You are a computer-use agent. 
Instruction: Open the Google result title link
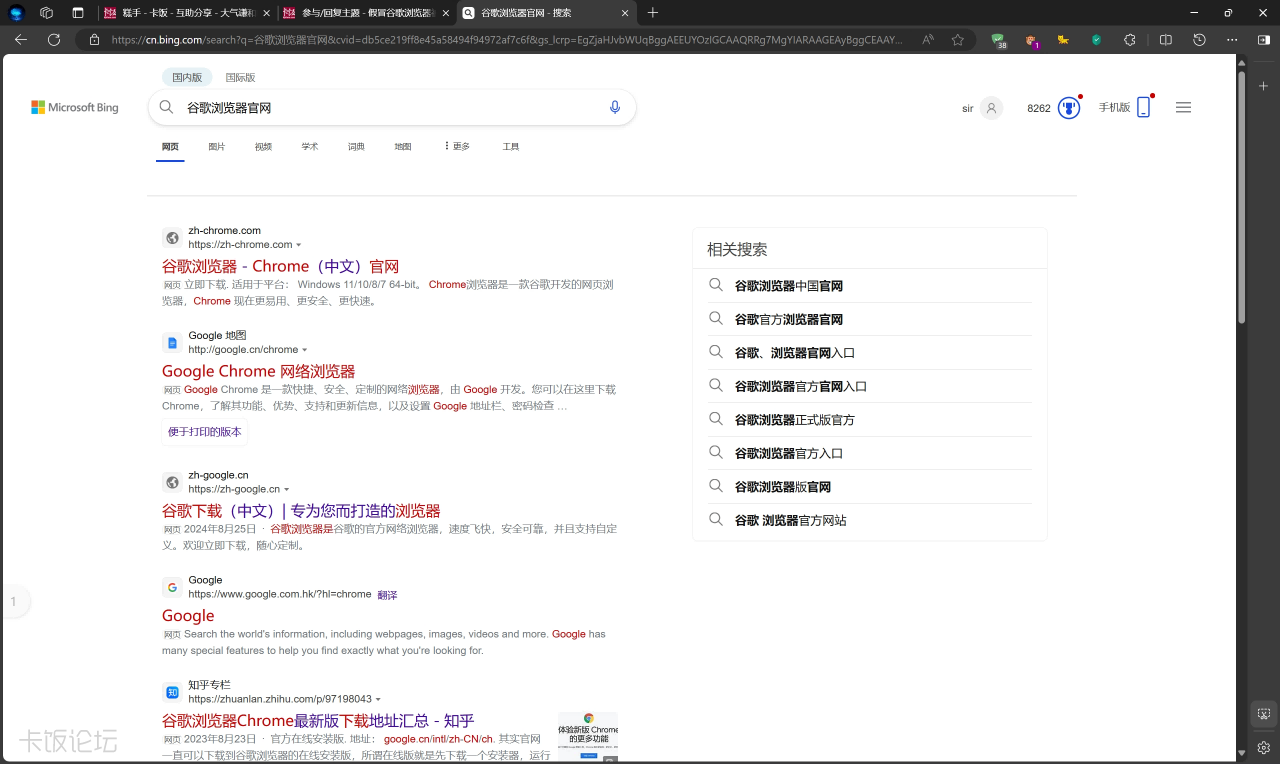click(x=188, y=615)
